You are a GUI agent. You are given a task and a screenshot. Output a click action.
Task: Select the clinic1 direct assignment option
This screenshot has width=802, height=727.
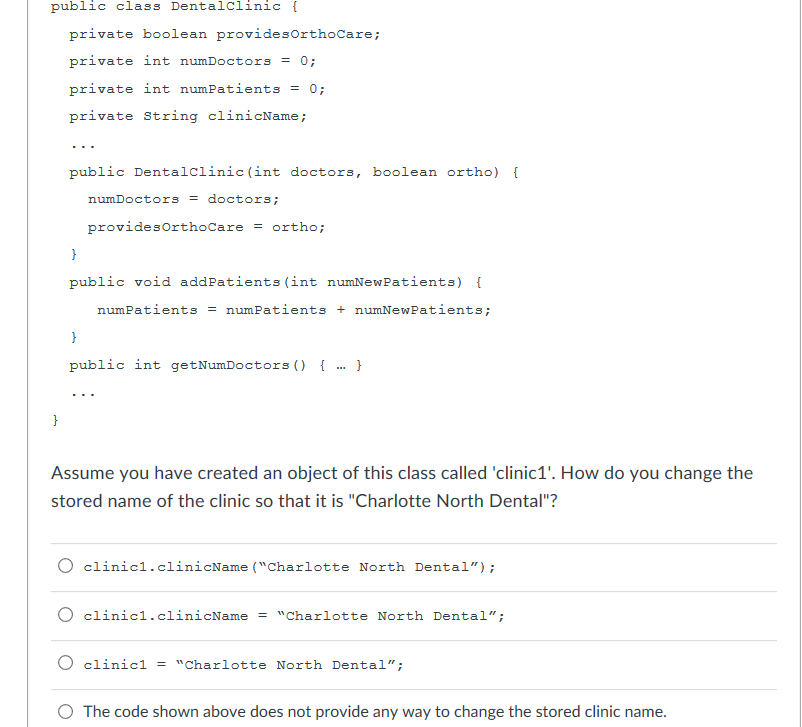click(65, 663)
